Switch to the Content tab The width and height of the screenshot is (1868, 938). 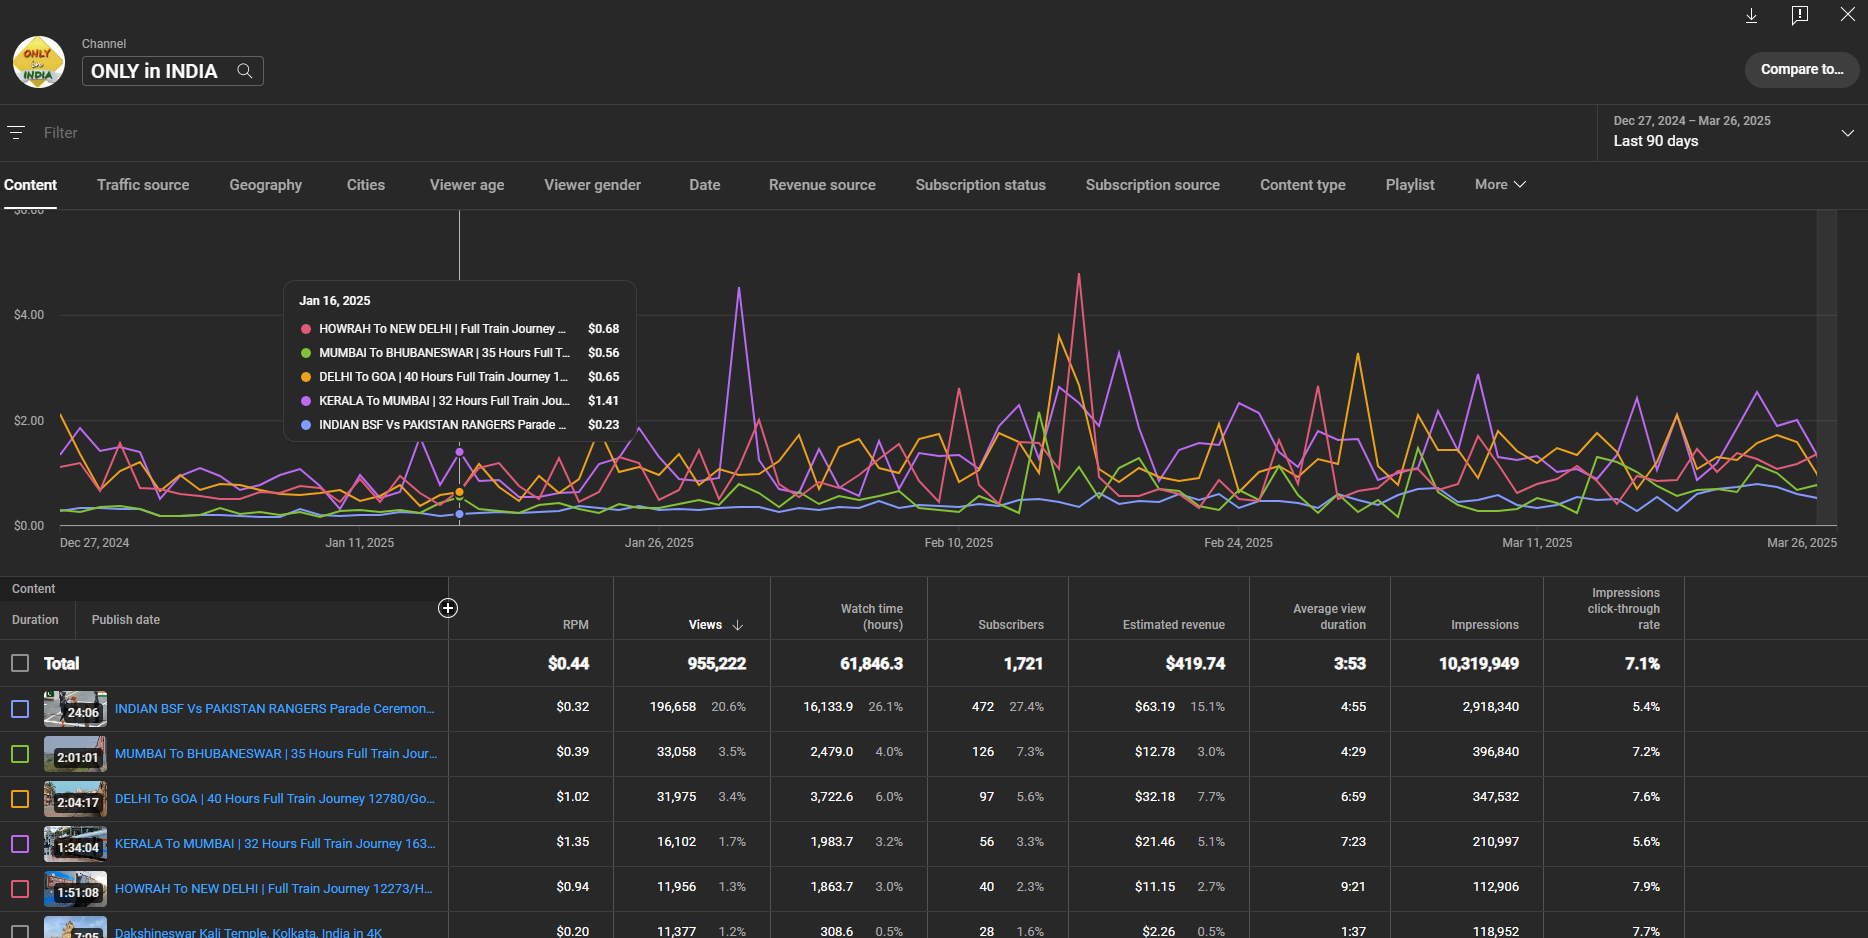(30, 185)
